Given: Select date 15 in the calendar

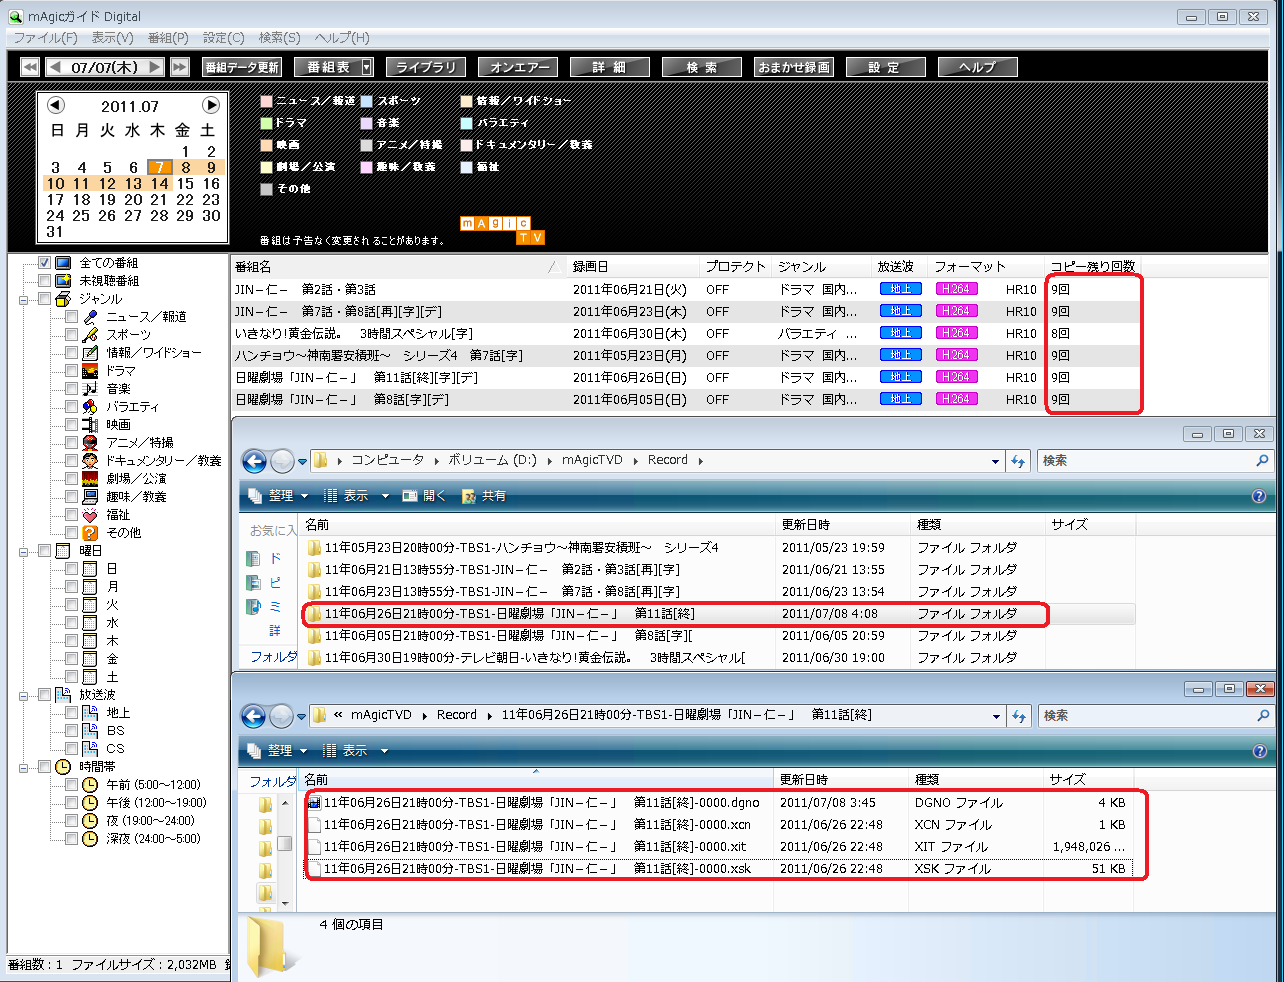Looking at the screenshot, I should (x=185, y=184).
